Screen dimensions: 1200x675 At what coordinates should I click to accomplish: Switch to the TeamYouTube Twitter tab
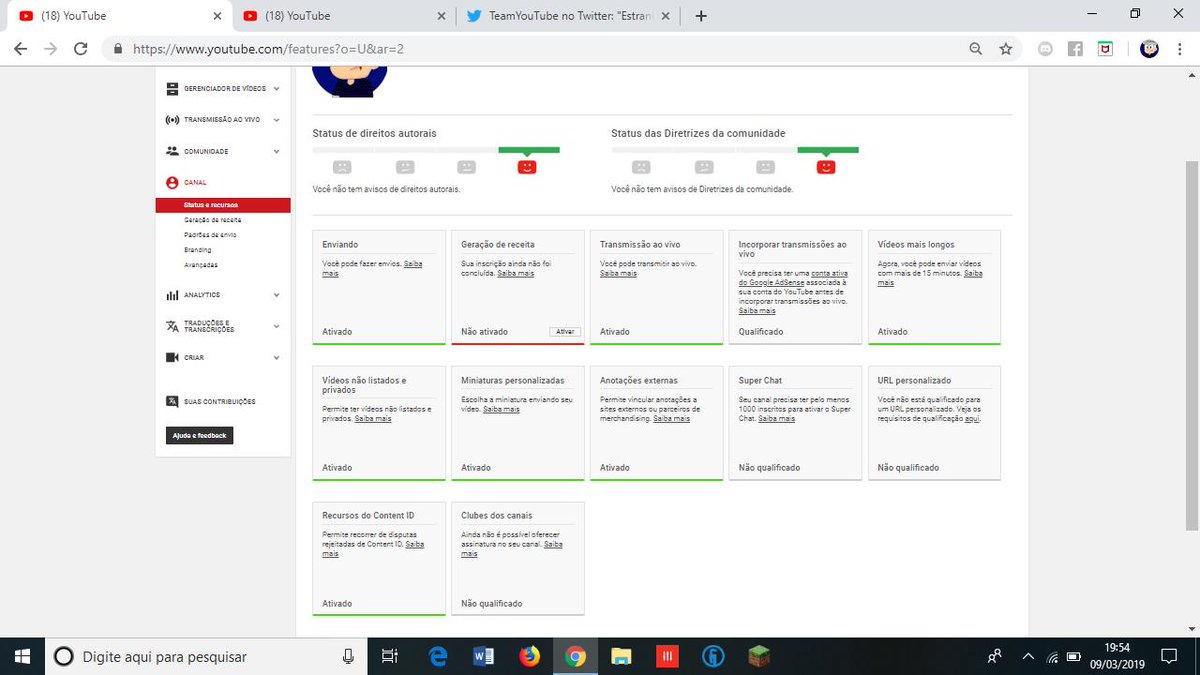click(x=570, y=16)
